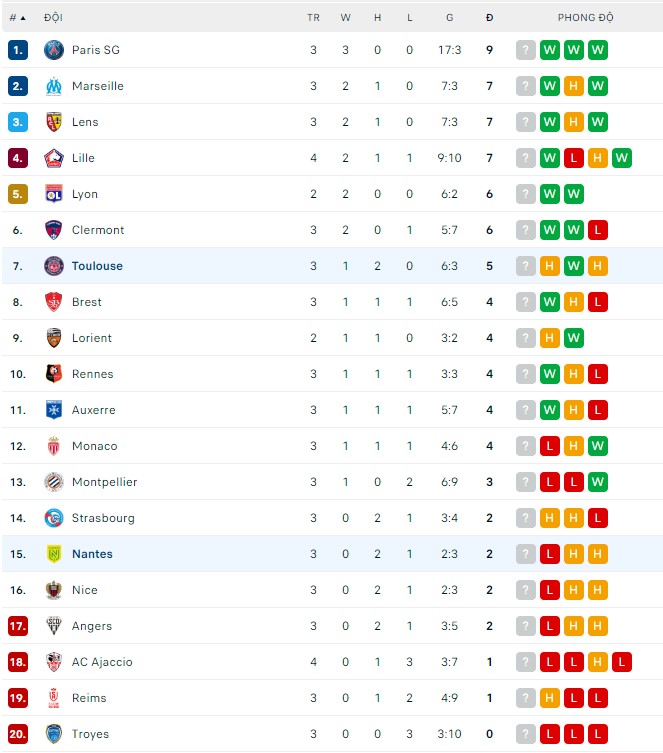The image size is (663, 753).
Task: Sort standings by Đ points column
Action: 489,18
